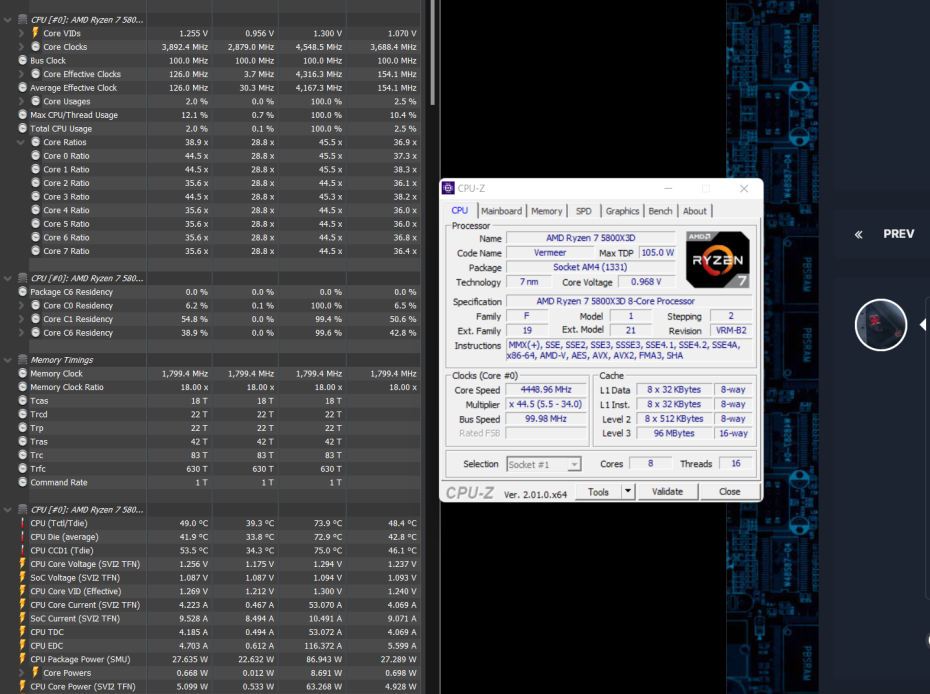This screenshot has height=694, width=930.
Task: Click the Core VIDs lightning bolt icon
Action: coord(35,33)
